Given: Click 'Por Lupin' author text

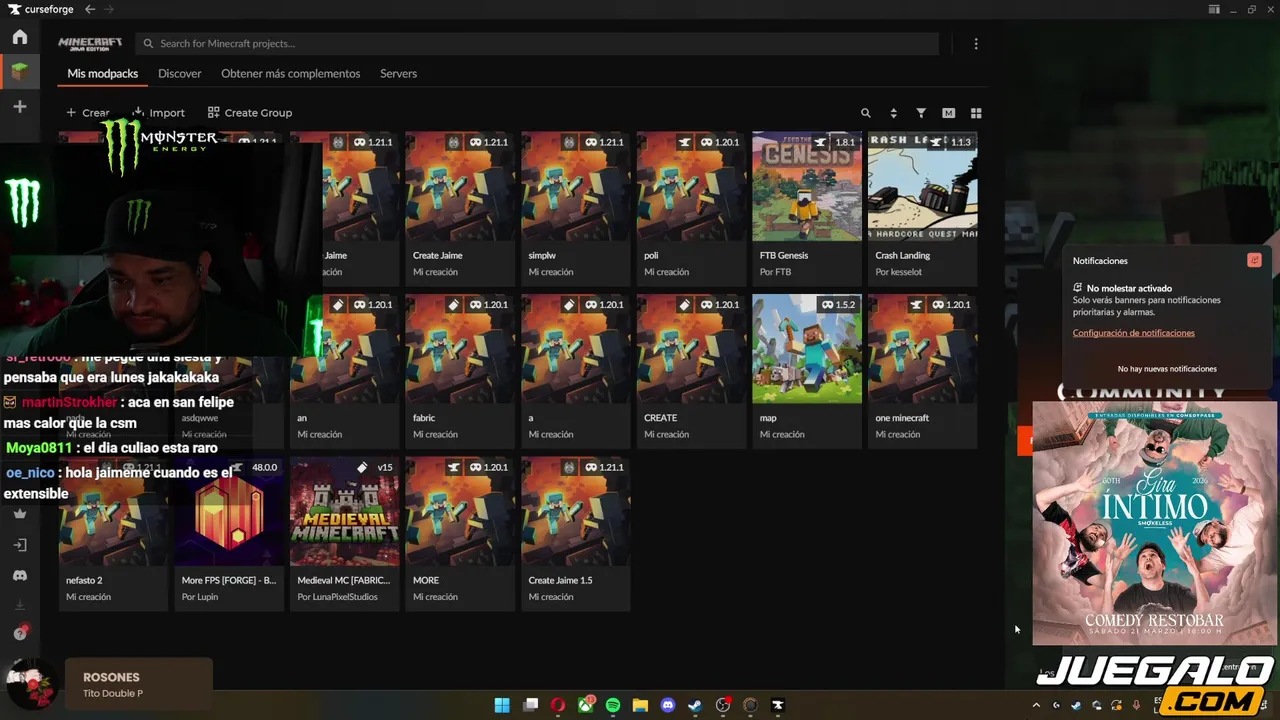Looking at the screenshot, I should (x=201, y=597).
